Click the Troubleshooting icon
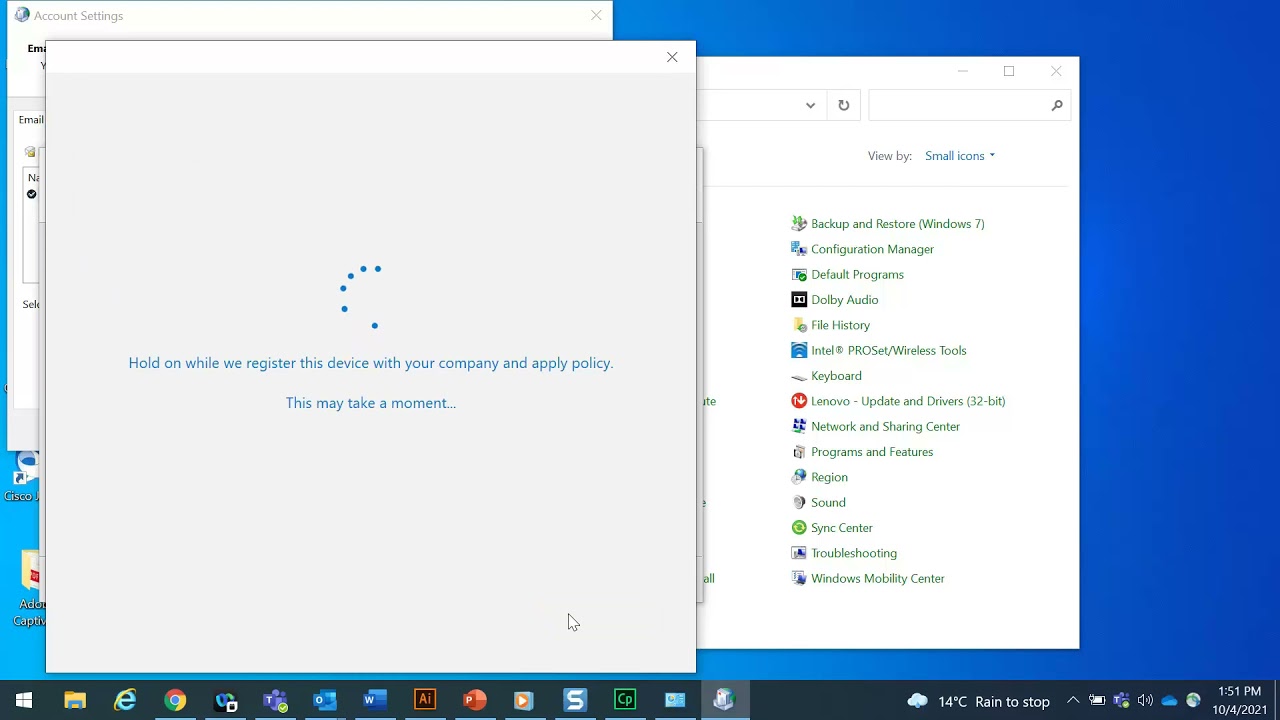1280x720 pixels. (798, 553)
